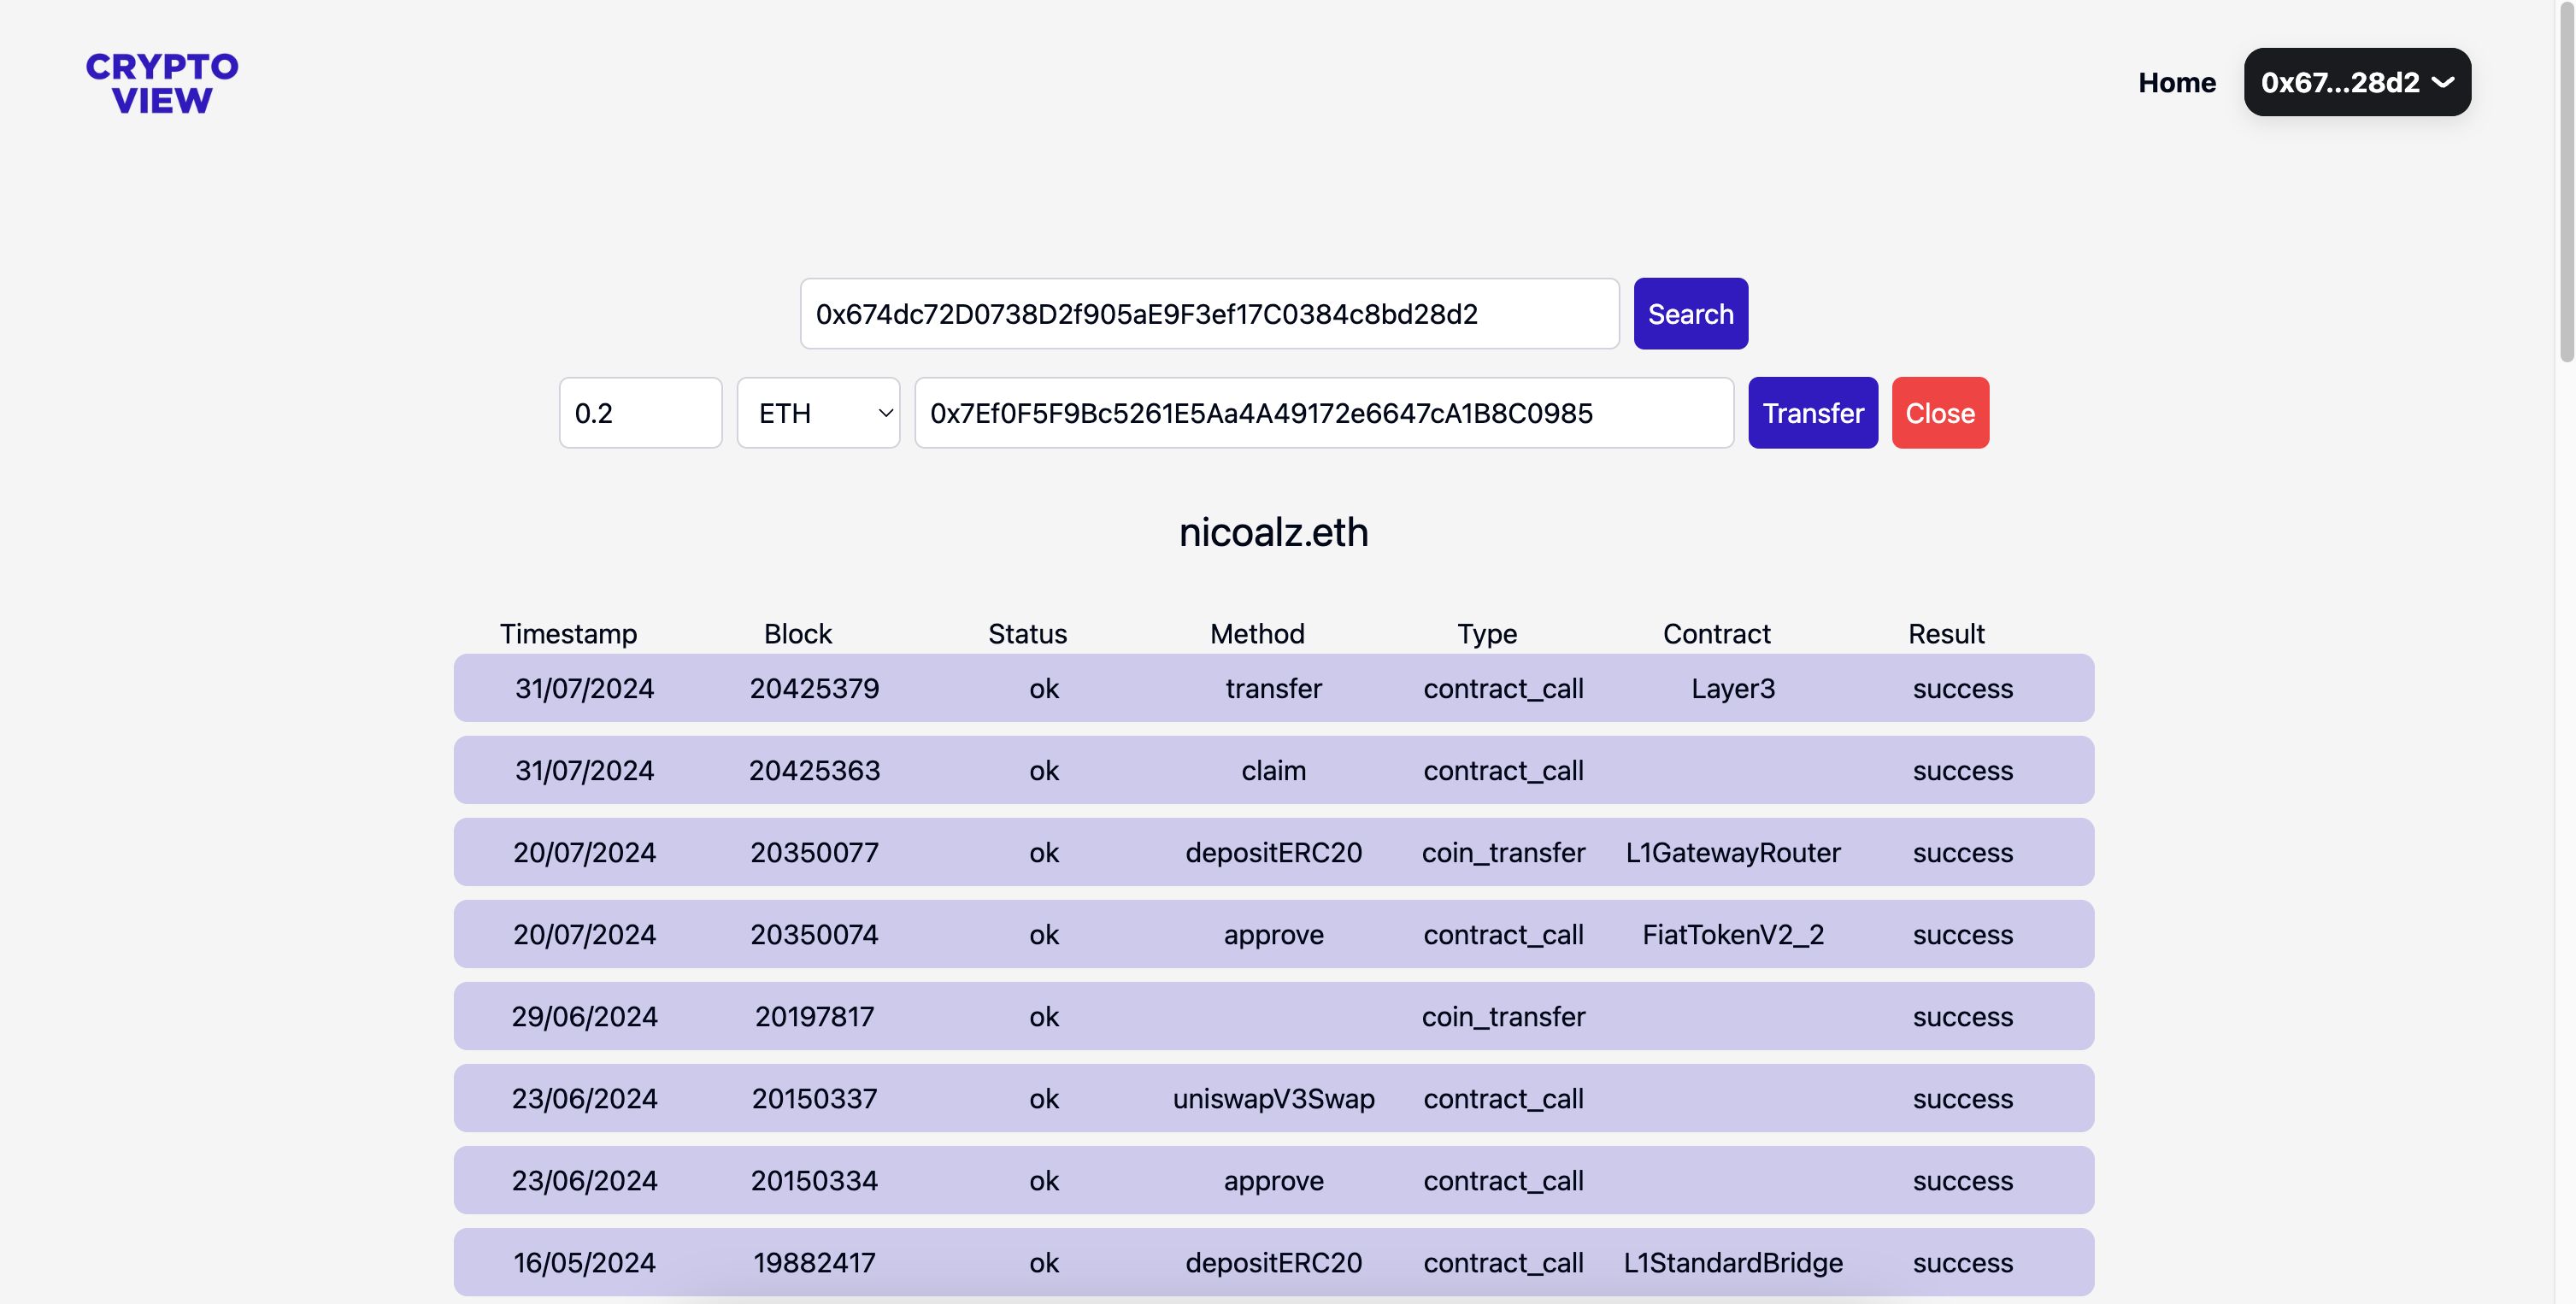Screen dimensions: 2576x1304
Task: Click the Method column header
Action: (x=1257, y=634)
